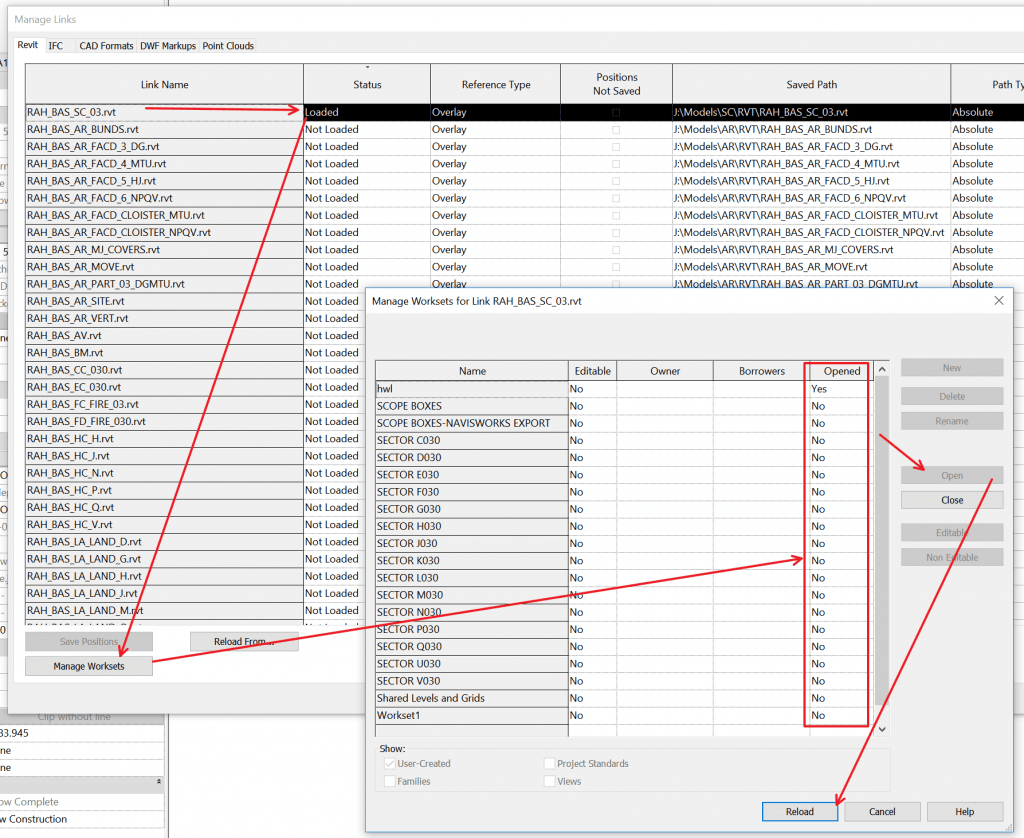View the Point Clouds tab
The width and height of the screenshot is (1024, 838).
[x=228, y=45]
